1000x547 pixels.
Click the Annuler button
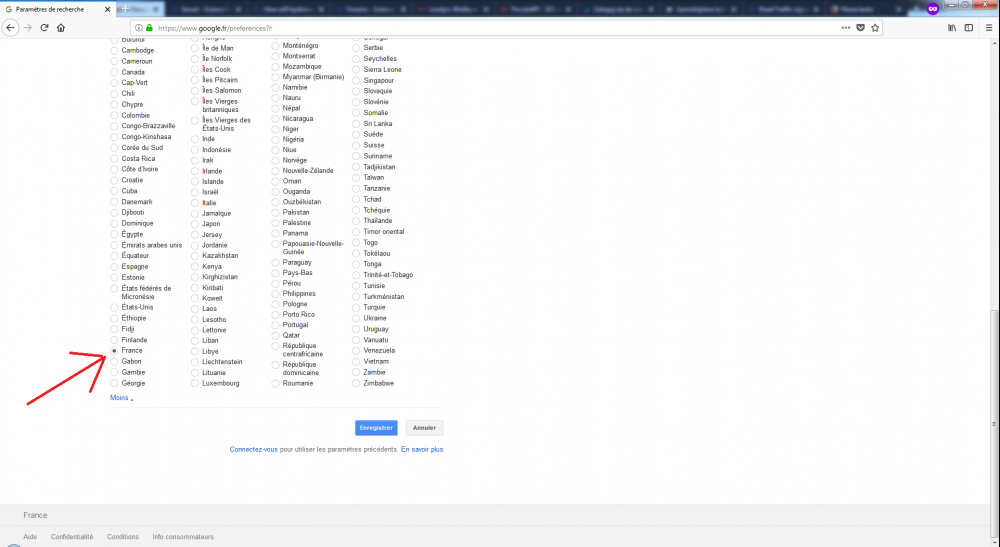point(424,428)
